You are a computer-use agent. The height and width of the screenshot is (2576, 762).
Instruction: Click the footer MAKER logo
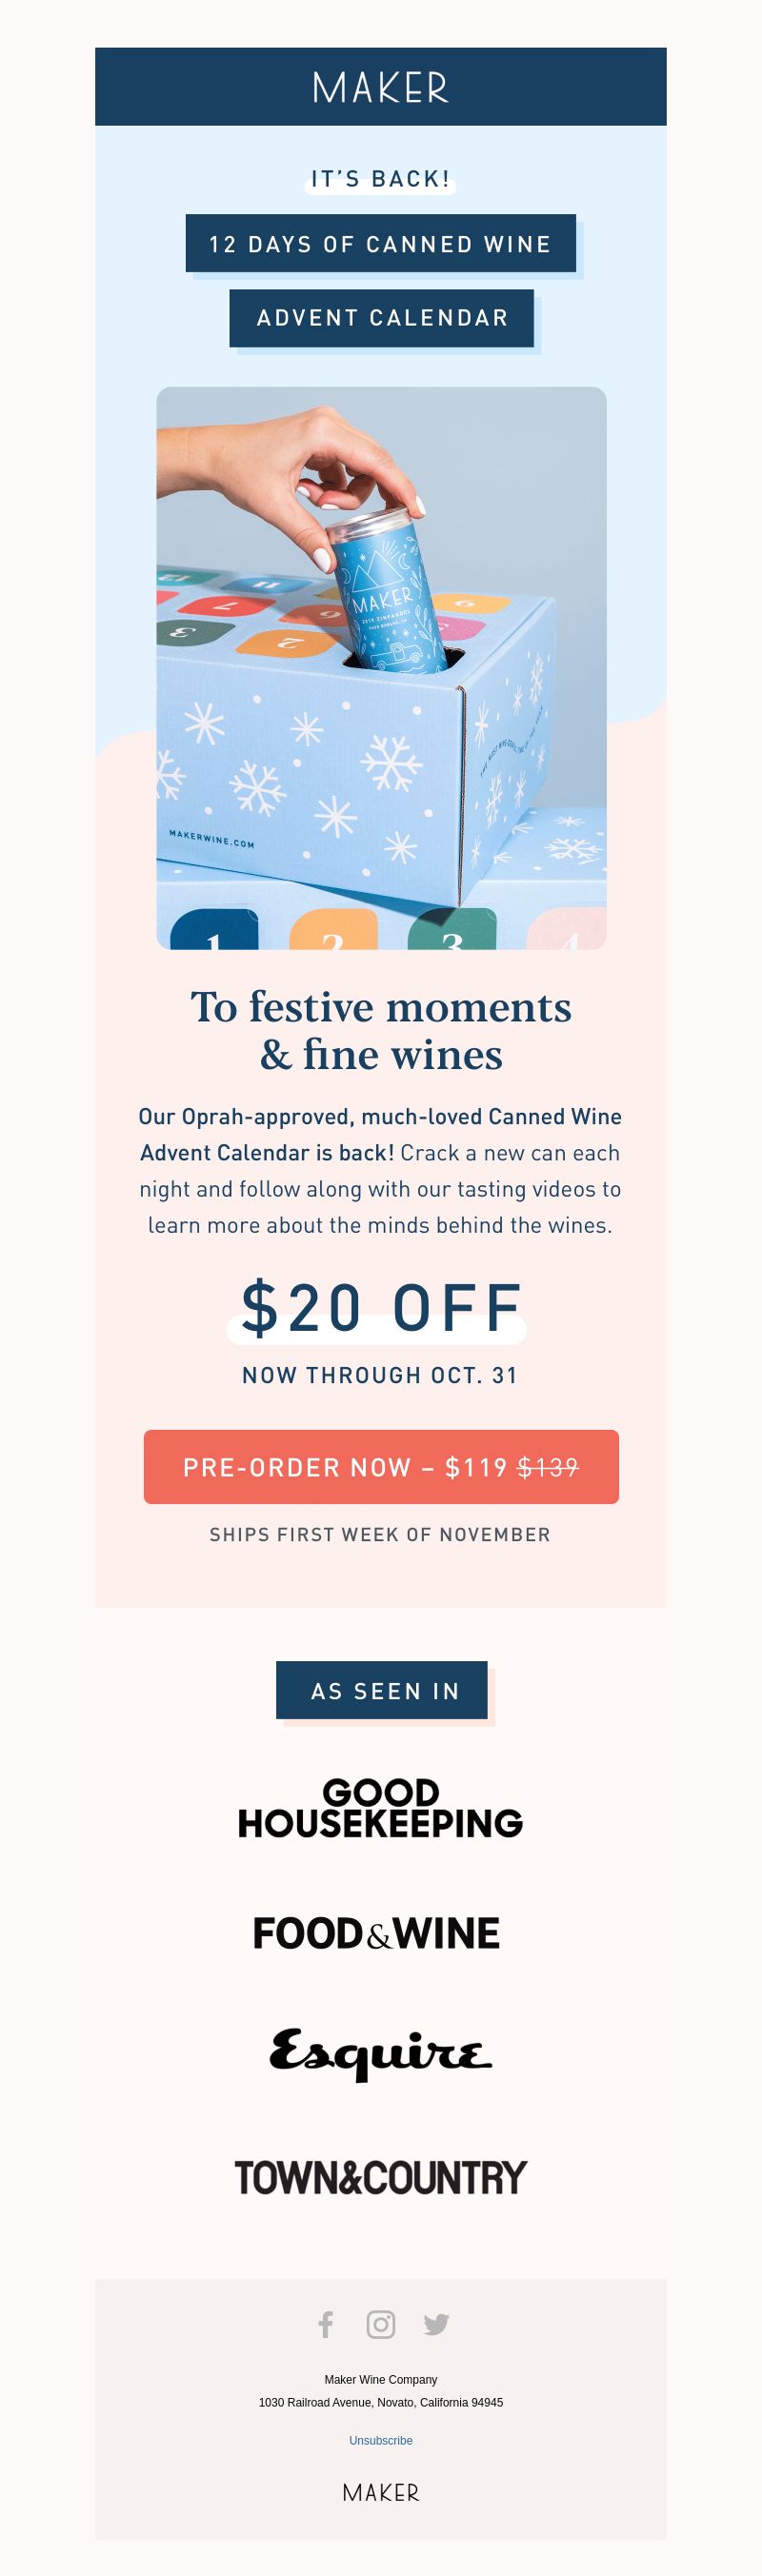(381, 2493)
